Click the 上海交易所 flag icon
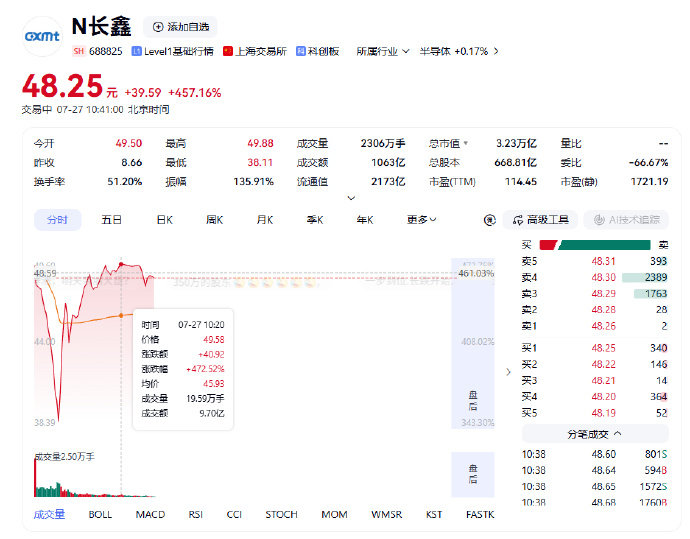This screenshot has width=690, height=539. point(228,51)
